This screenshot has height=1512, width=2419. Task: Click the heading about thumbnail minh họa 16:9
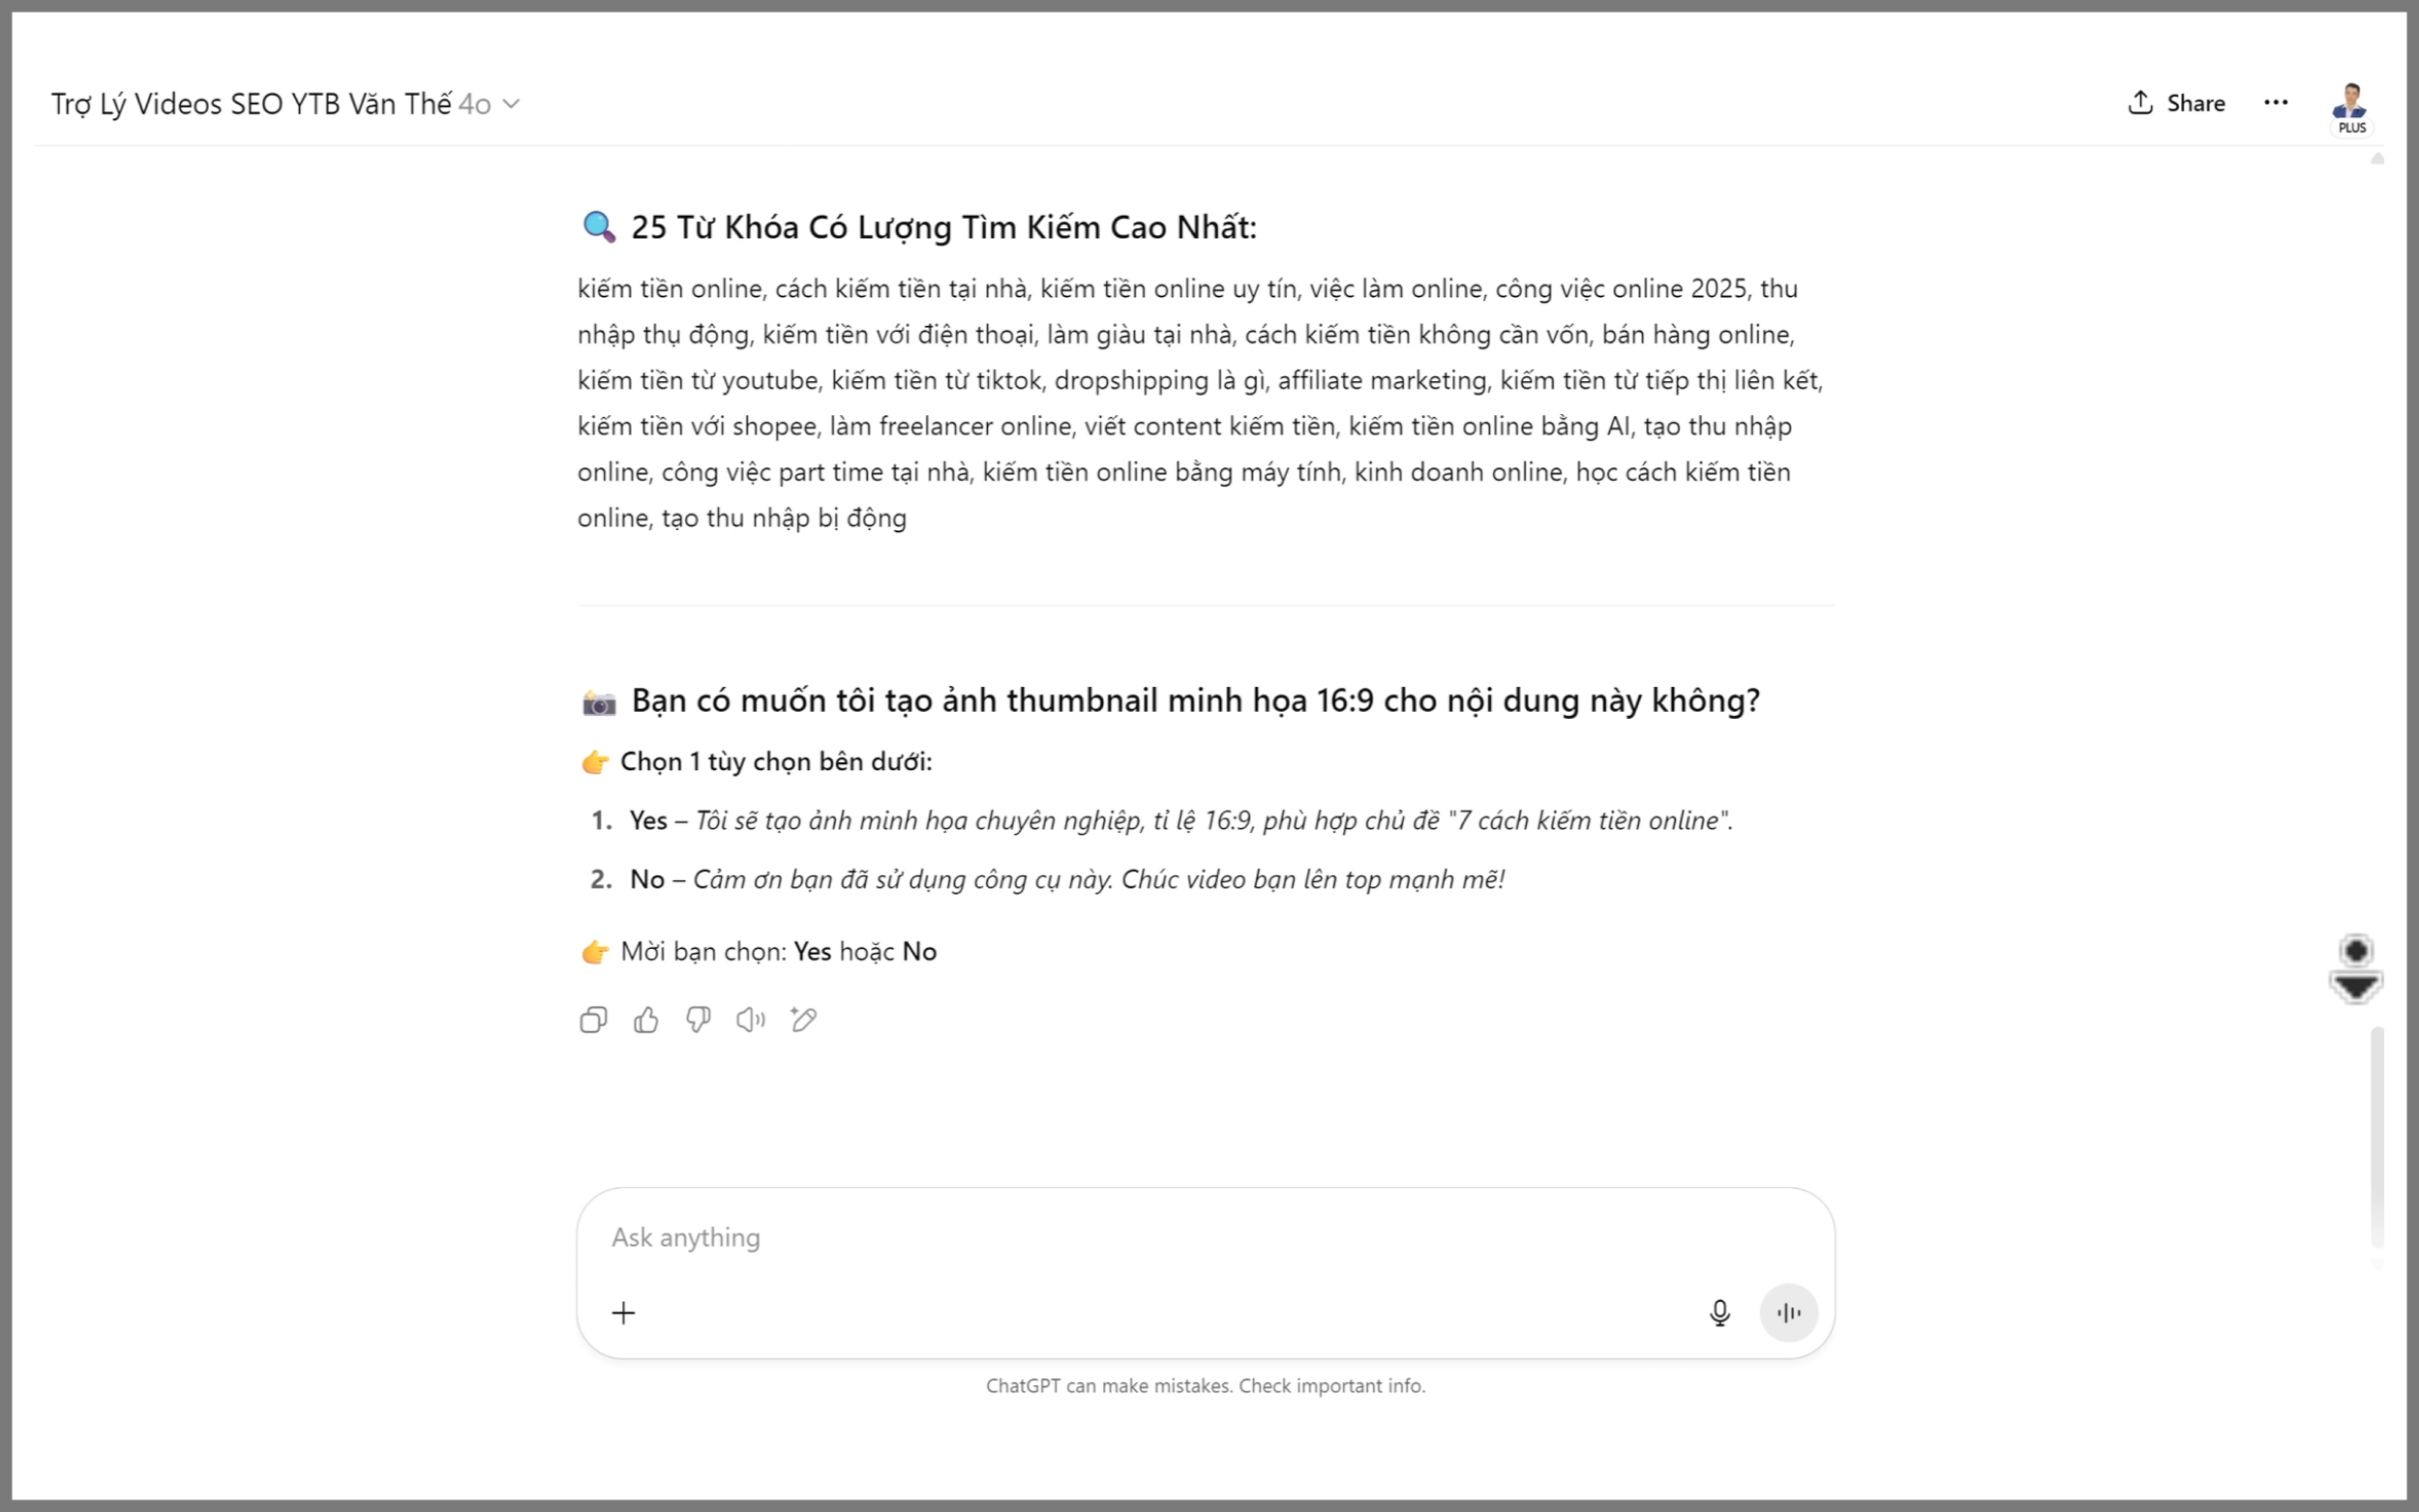click(x=1195, y=700)
